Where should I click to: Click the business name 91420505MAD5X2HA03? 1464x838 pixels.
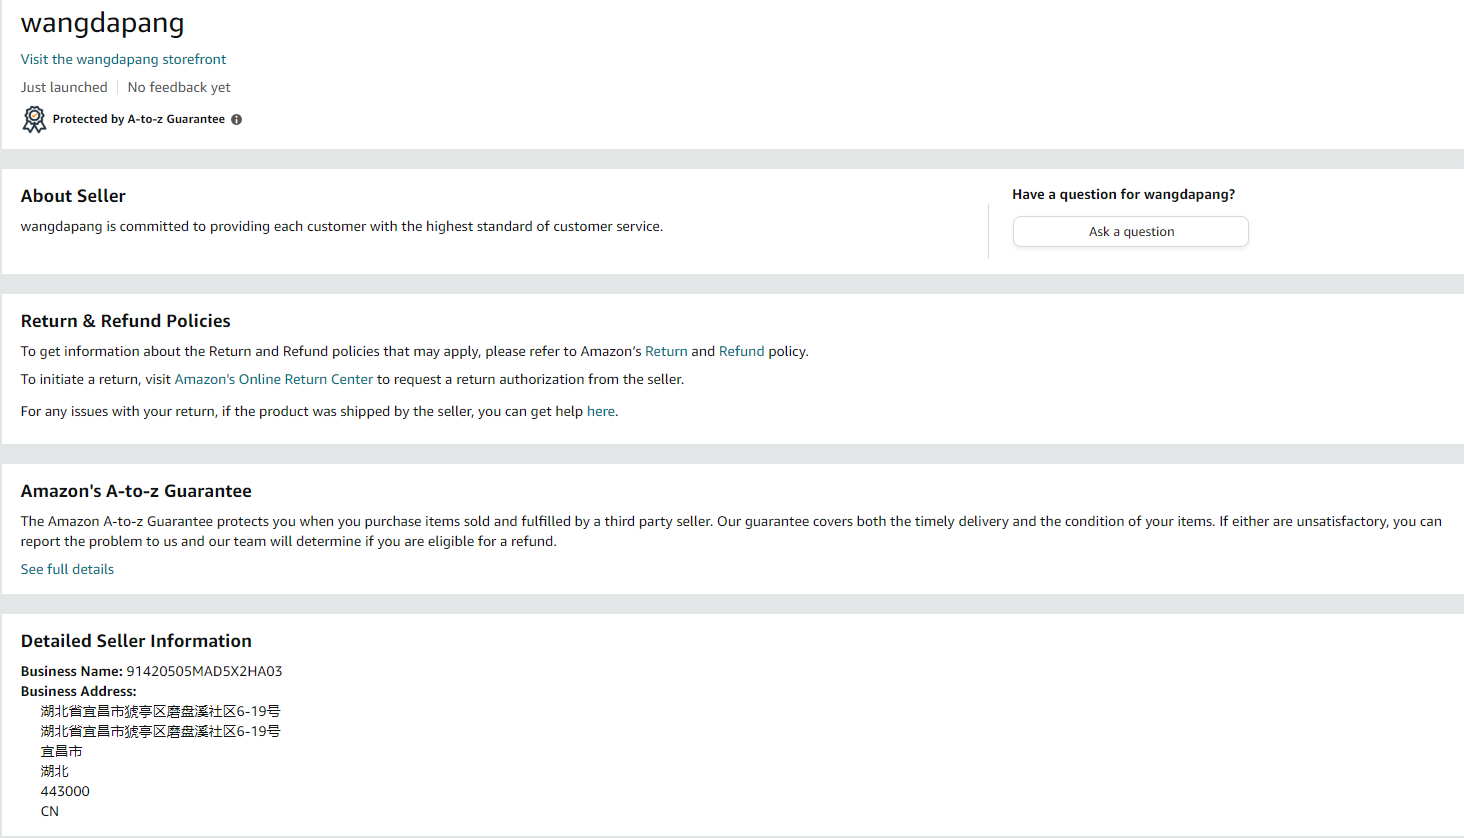click(x=204, y=671)
